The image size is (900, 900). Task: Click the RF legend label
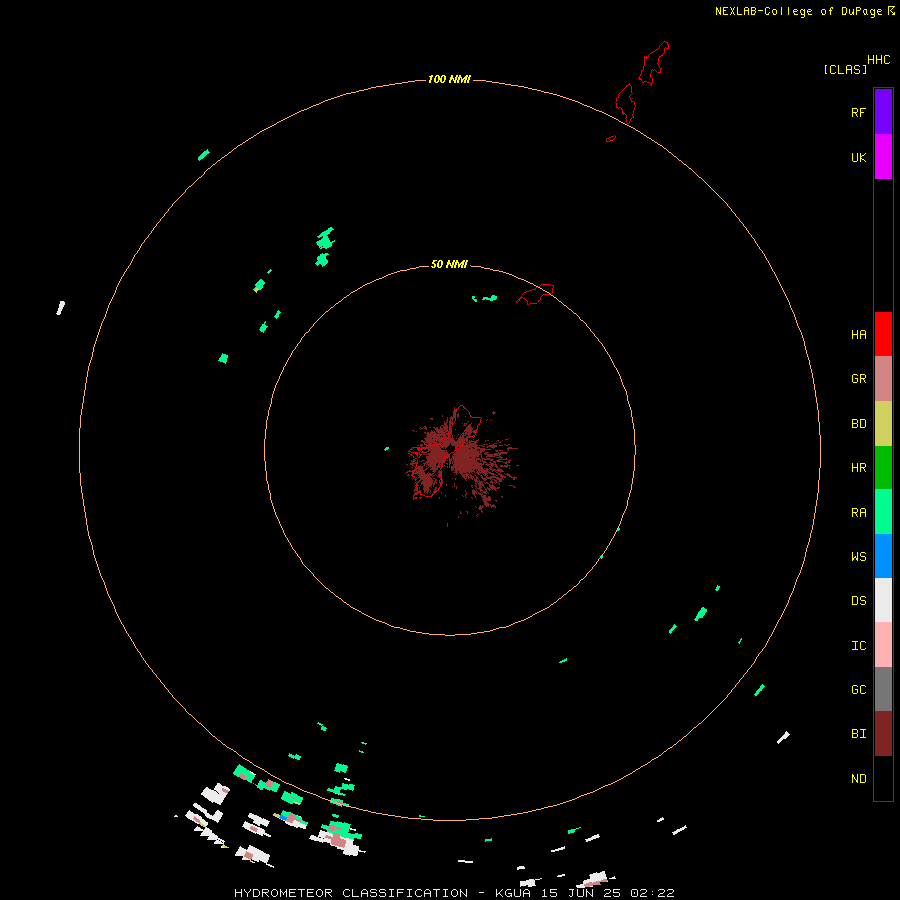pos(858,112)
